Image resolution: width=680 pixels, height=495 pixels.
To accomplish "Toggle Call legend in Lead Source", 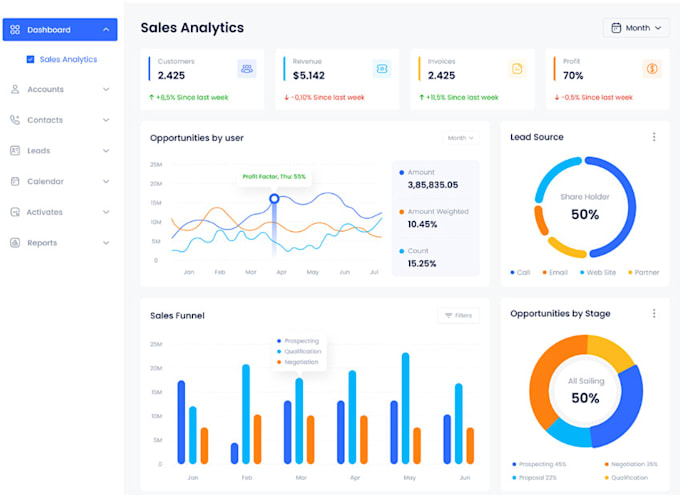I will coord(520,272).
